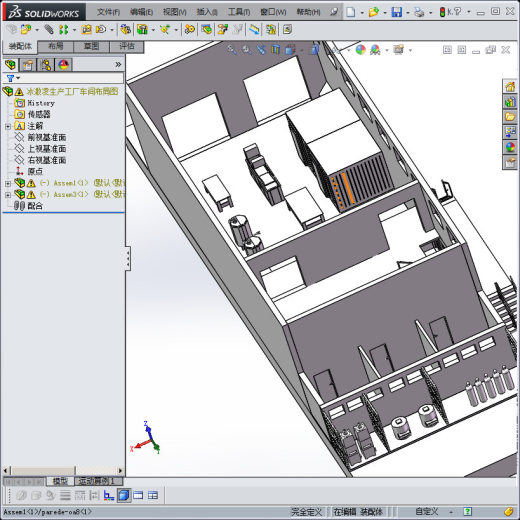Click the Edit Appearance color ball in view toolbar
Image resolution: width=520 pixels, height=520 pixels.
pos(360,50)
